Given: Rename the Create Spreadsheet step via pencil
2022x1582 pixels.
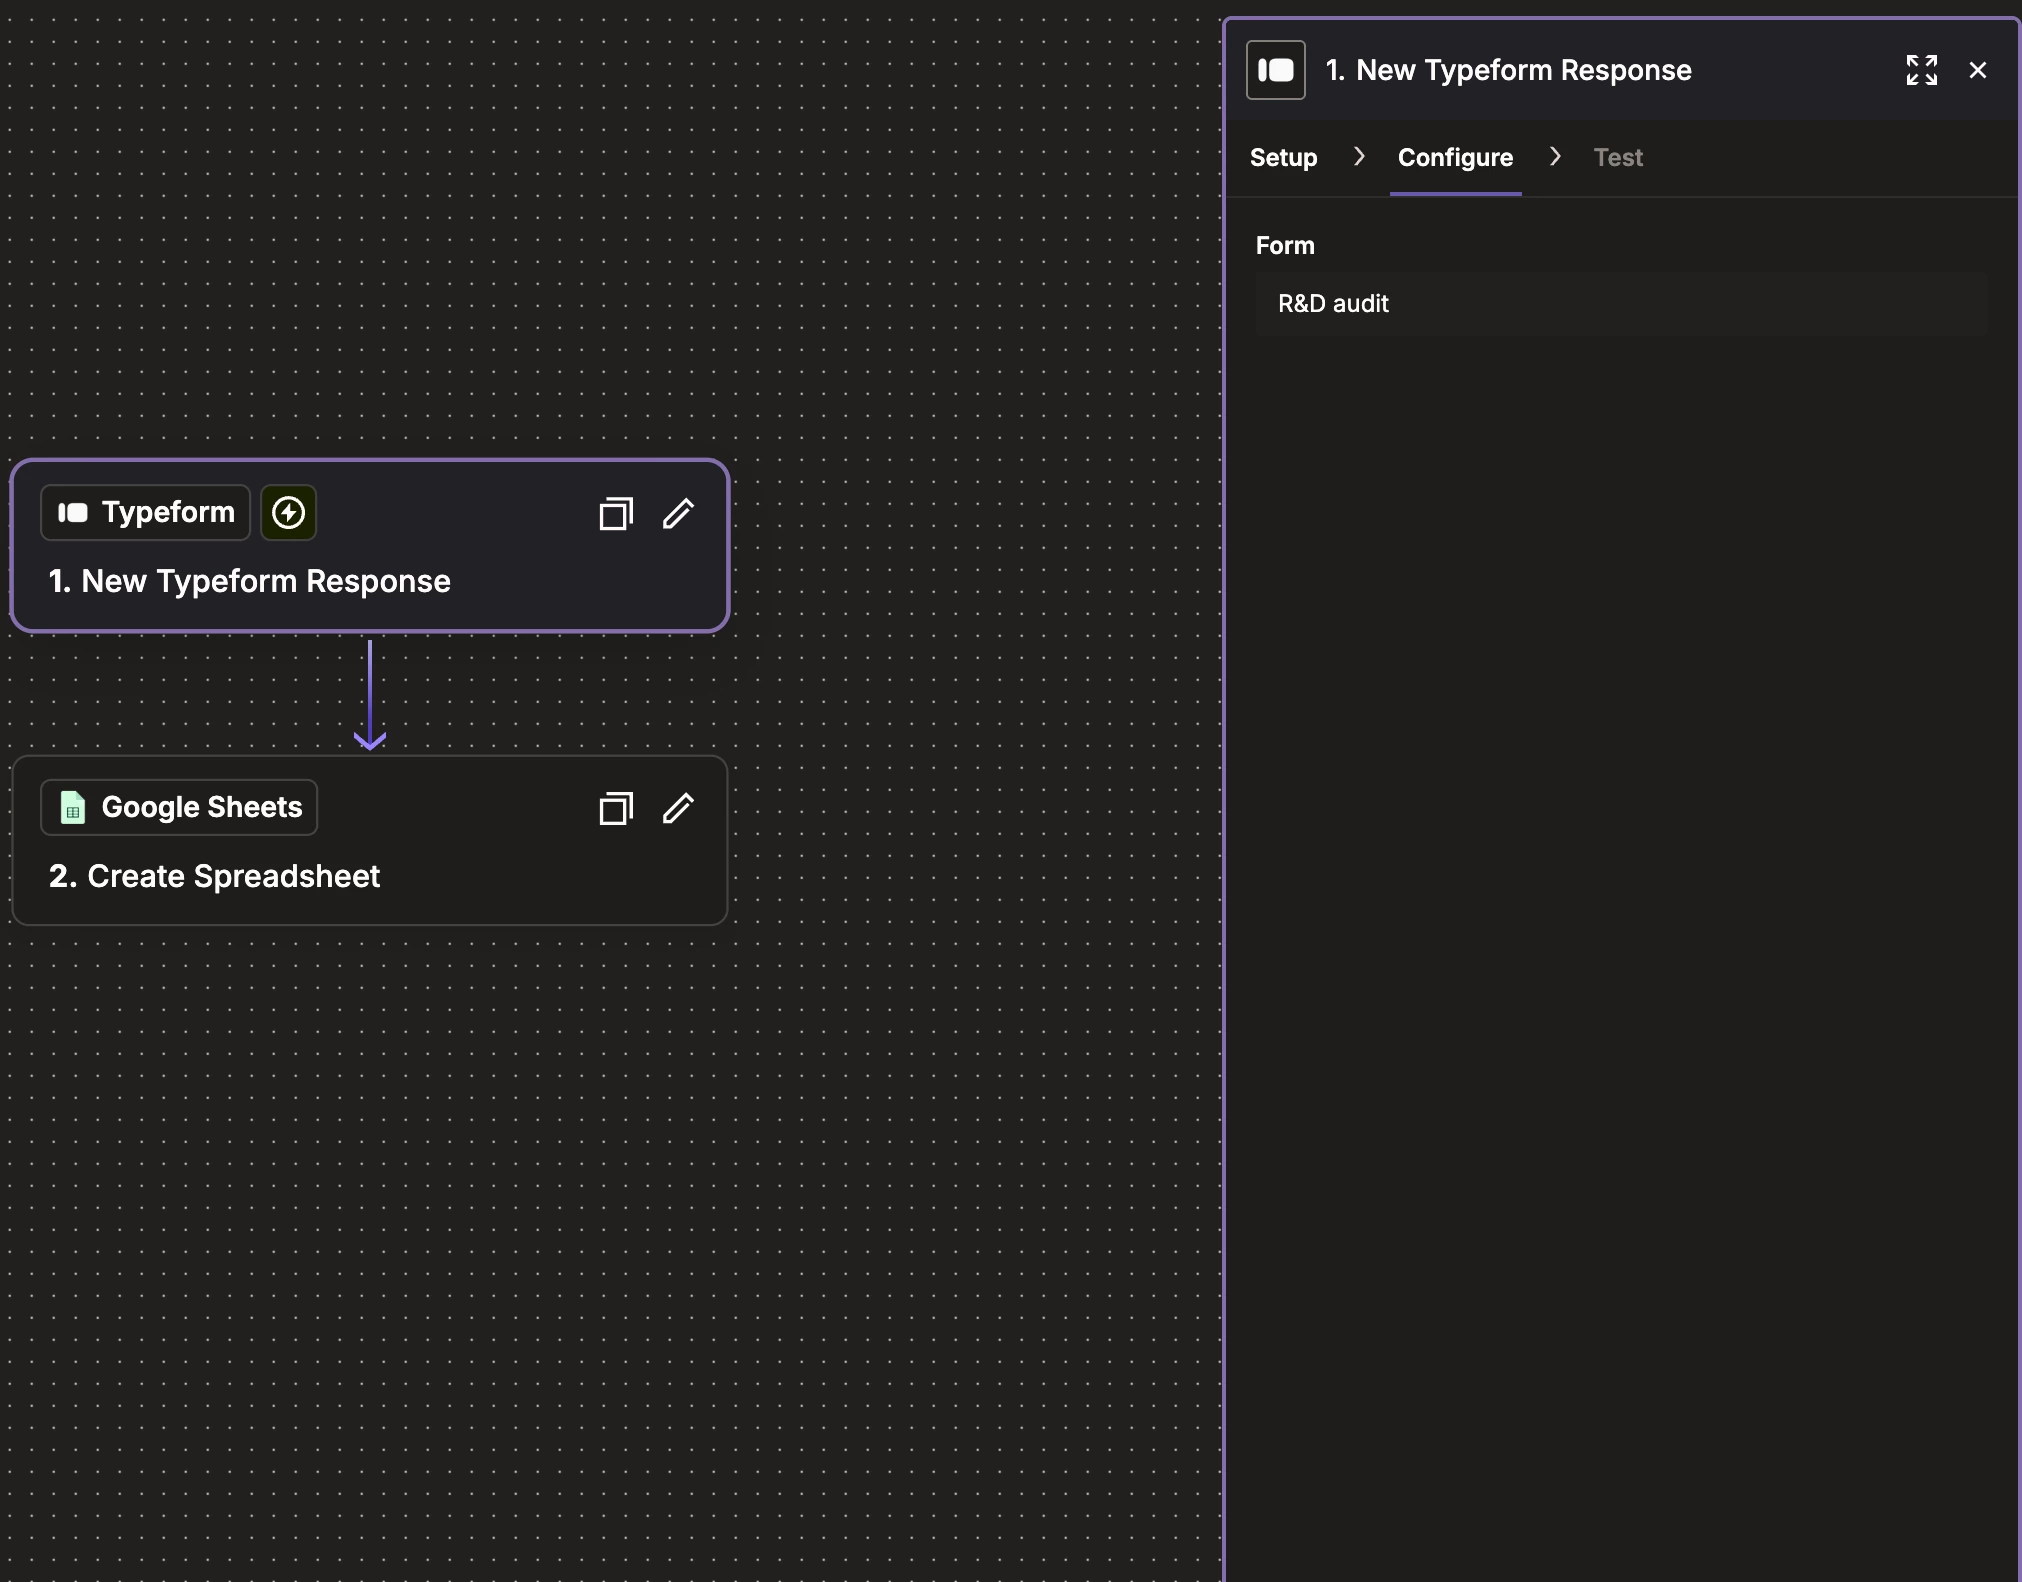Looking at the screenshot, I should 678,808.
